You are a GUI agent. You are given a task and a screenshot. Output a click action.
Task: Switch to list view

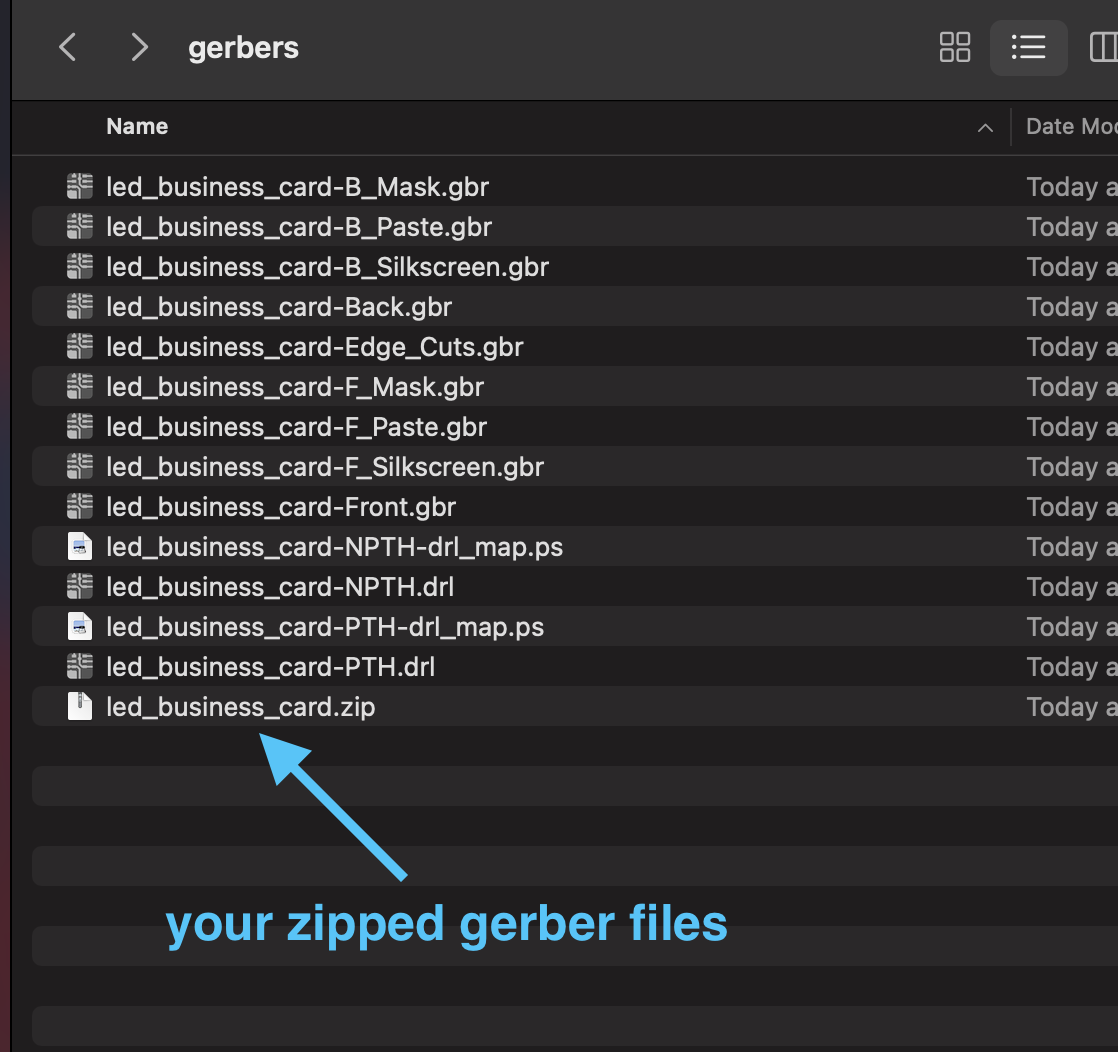click(1028, 48)
